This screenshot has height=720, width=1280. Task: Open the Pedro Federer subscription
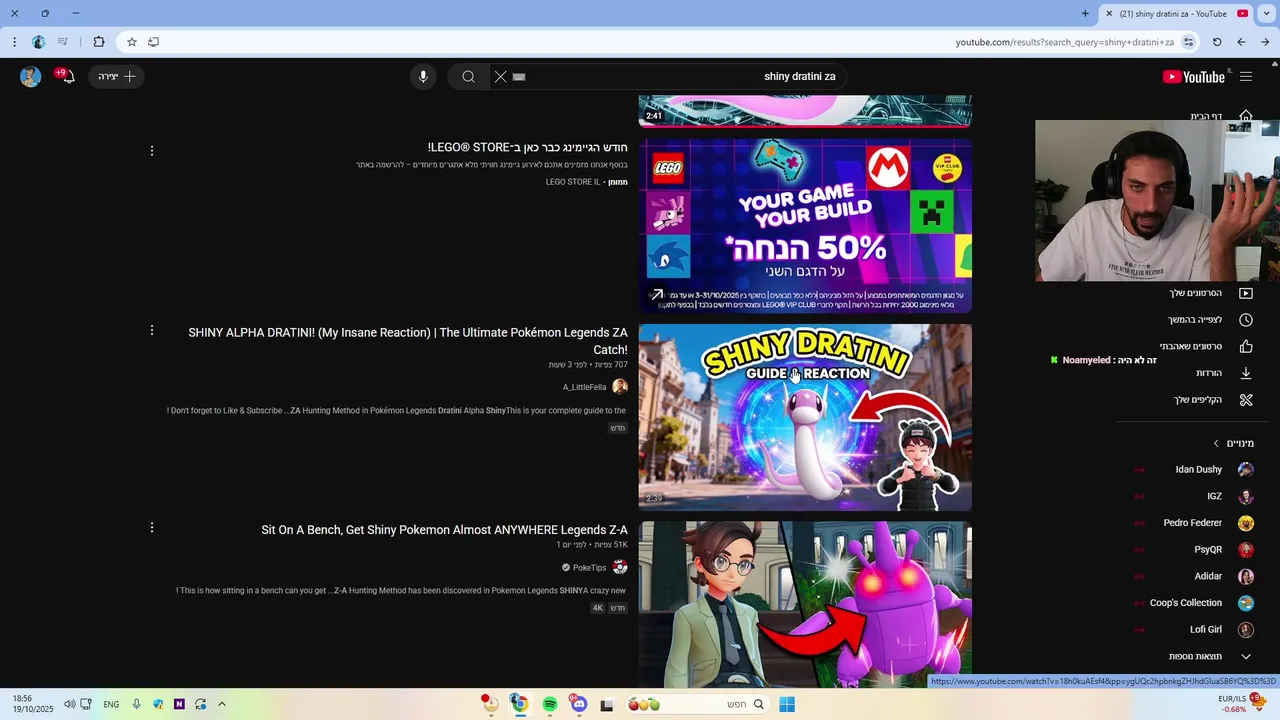pos(1194,523)
